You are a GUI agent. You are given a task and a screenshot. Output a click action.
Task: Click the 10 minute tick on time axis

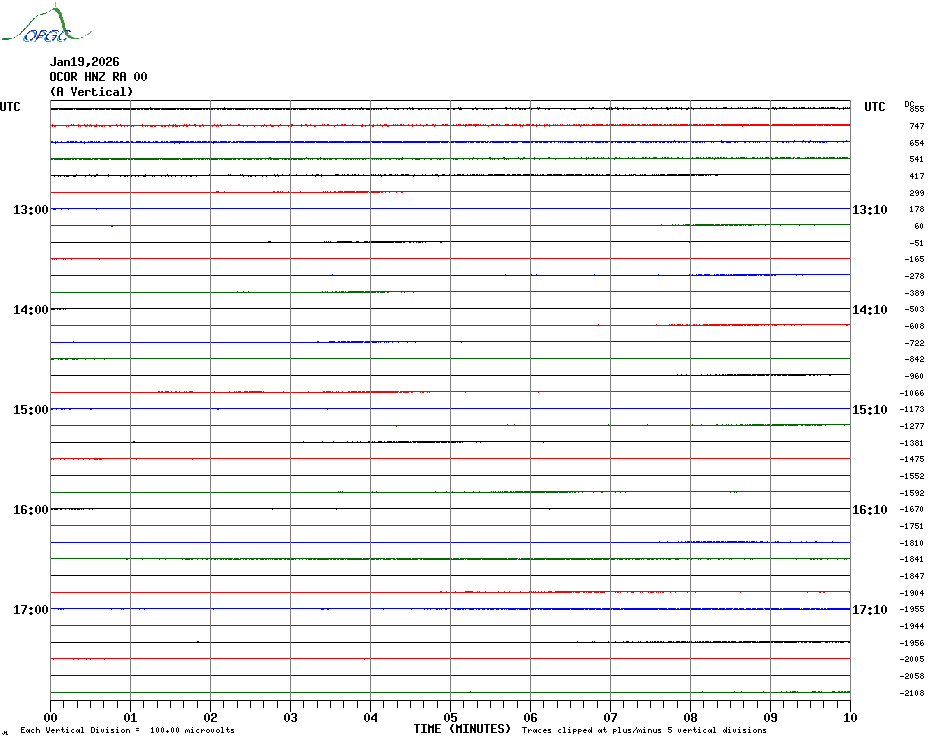point(849,717)
